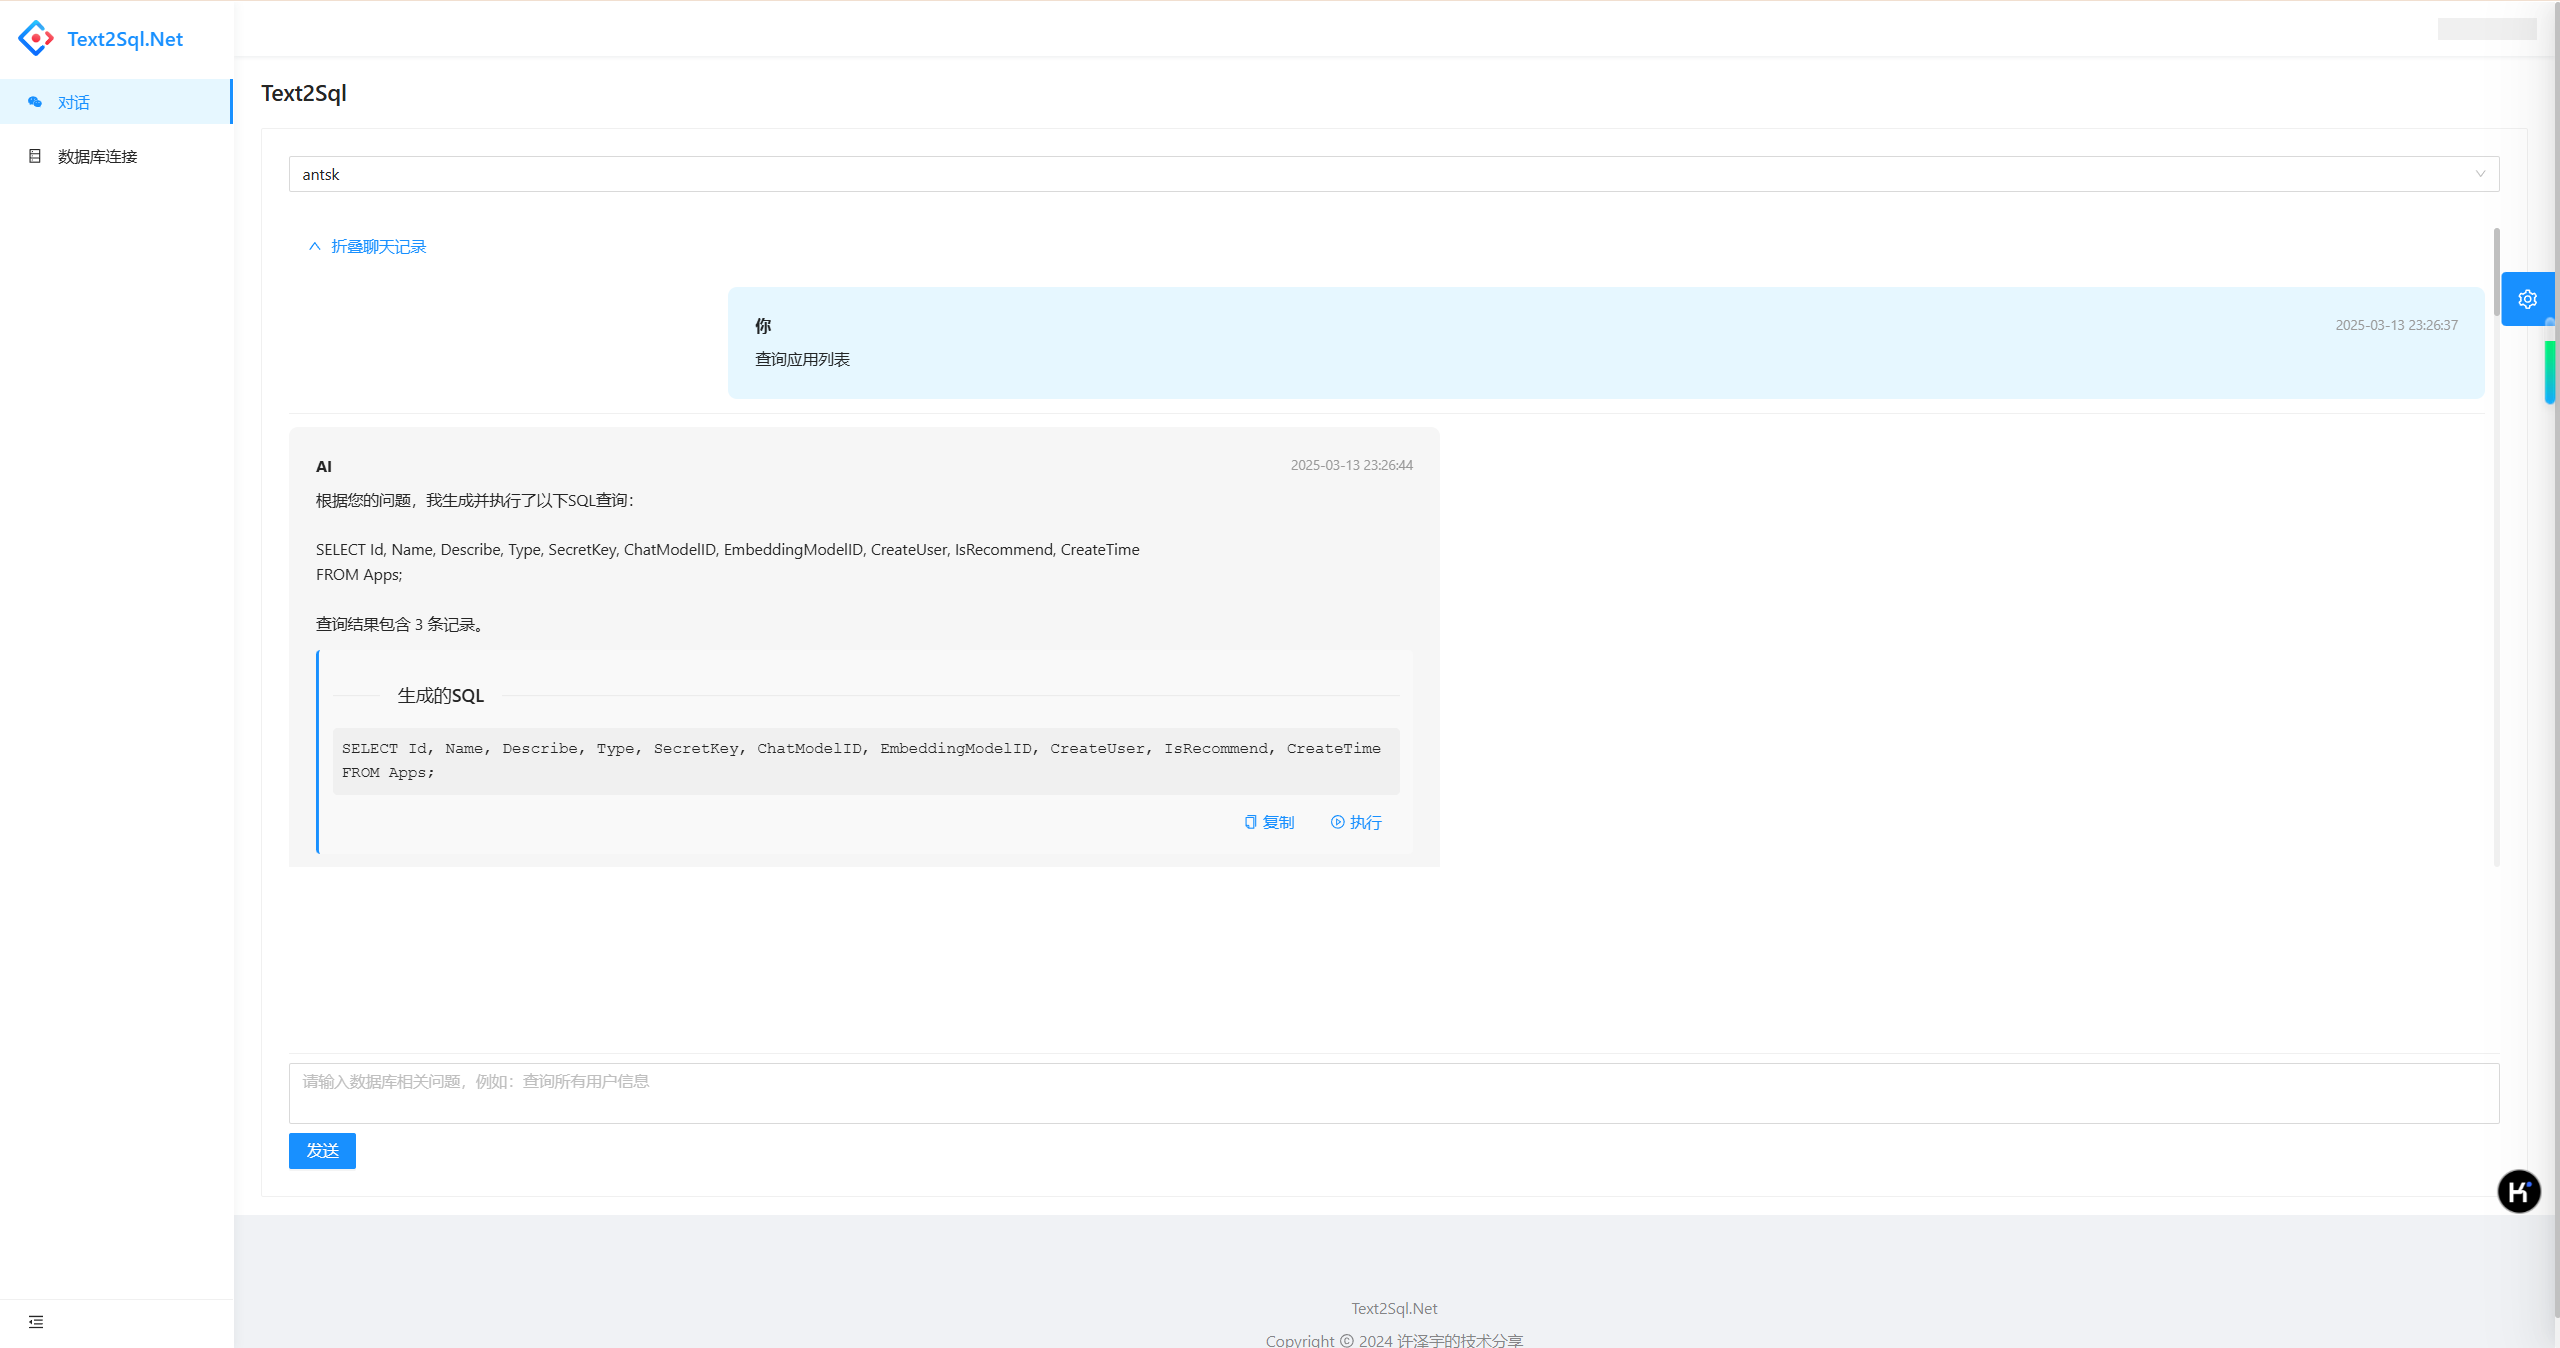Select the 数据库连接 menu entry
2560x1348 pixels.
98,156
